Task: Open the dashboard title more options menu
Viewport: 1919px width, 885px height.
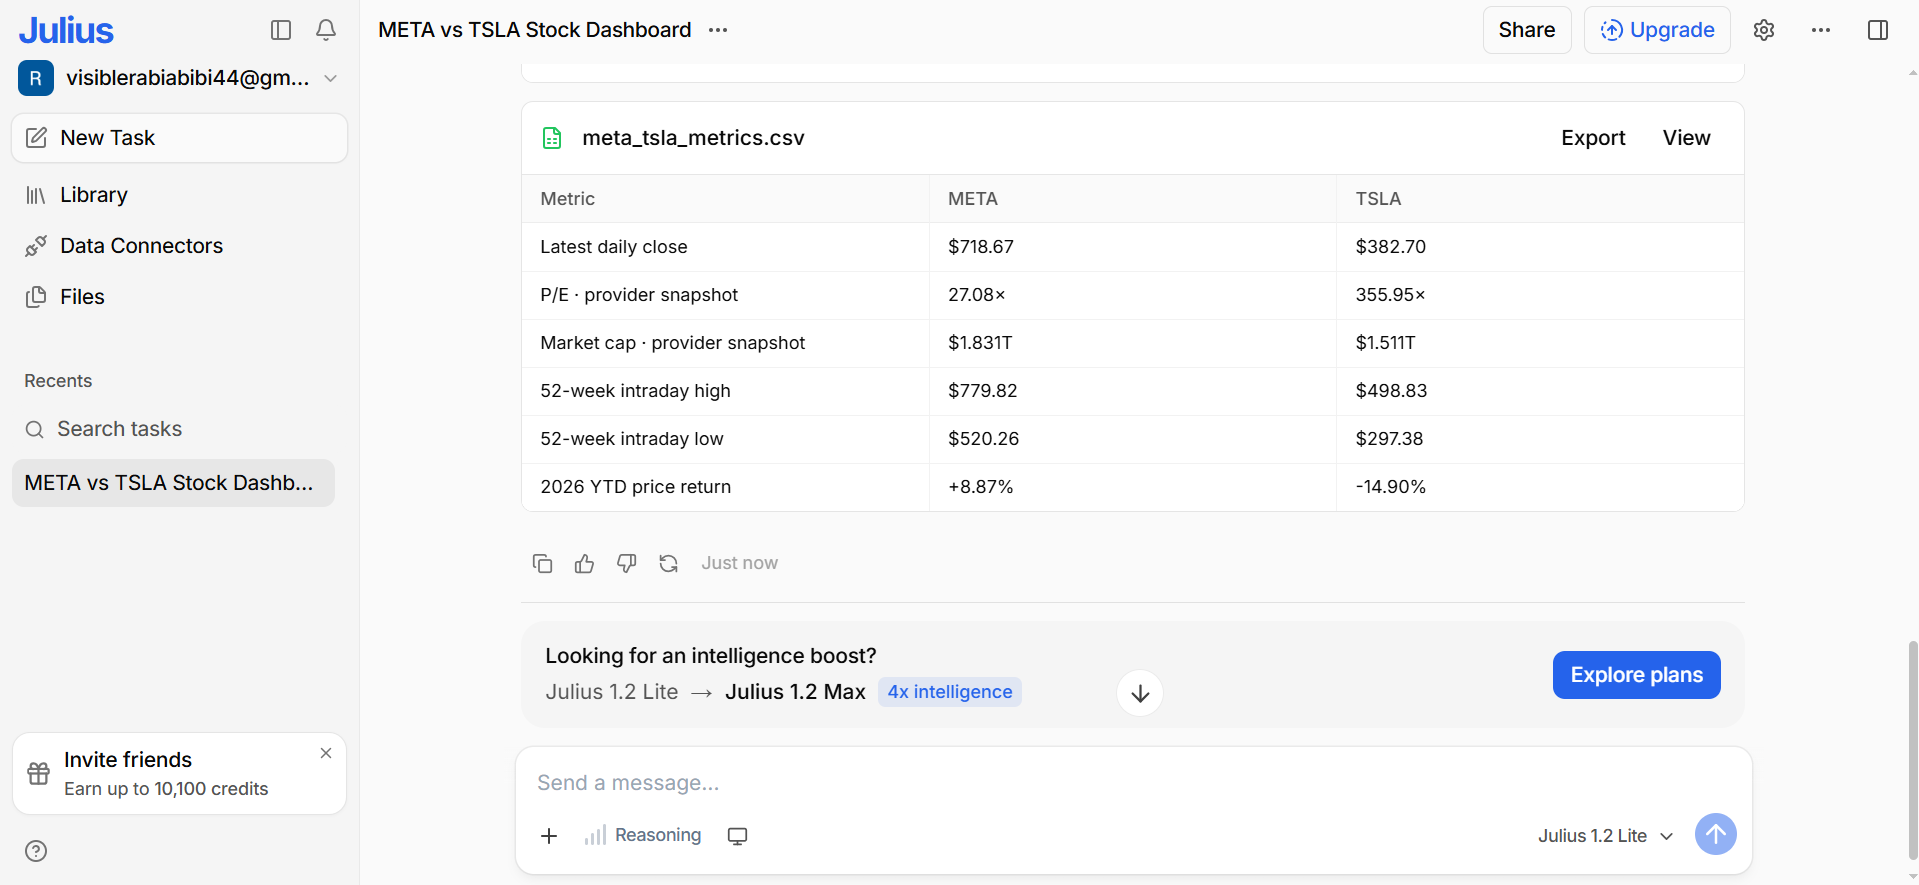Action: (718, 30)
